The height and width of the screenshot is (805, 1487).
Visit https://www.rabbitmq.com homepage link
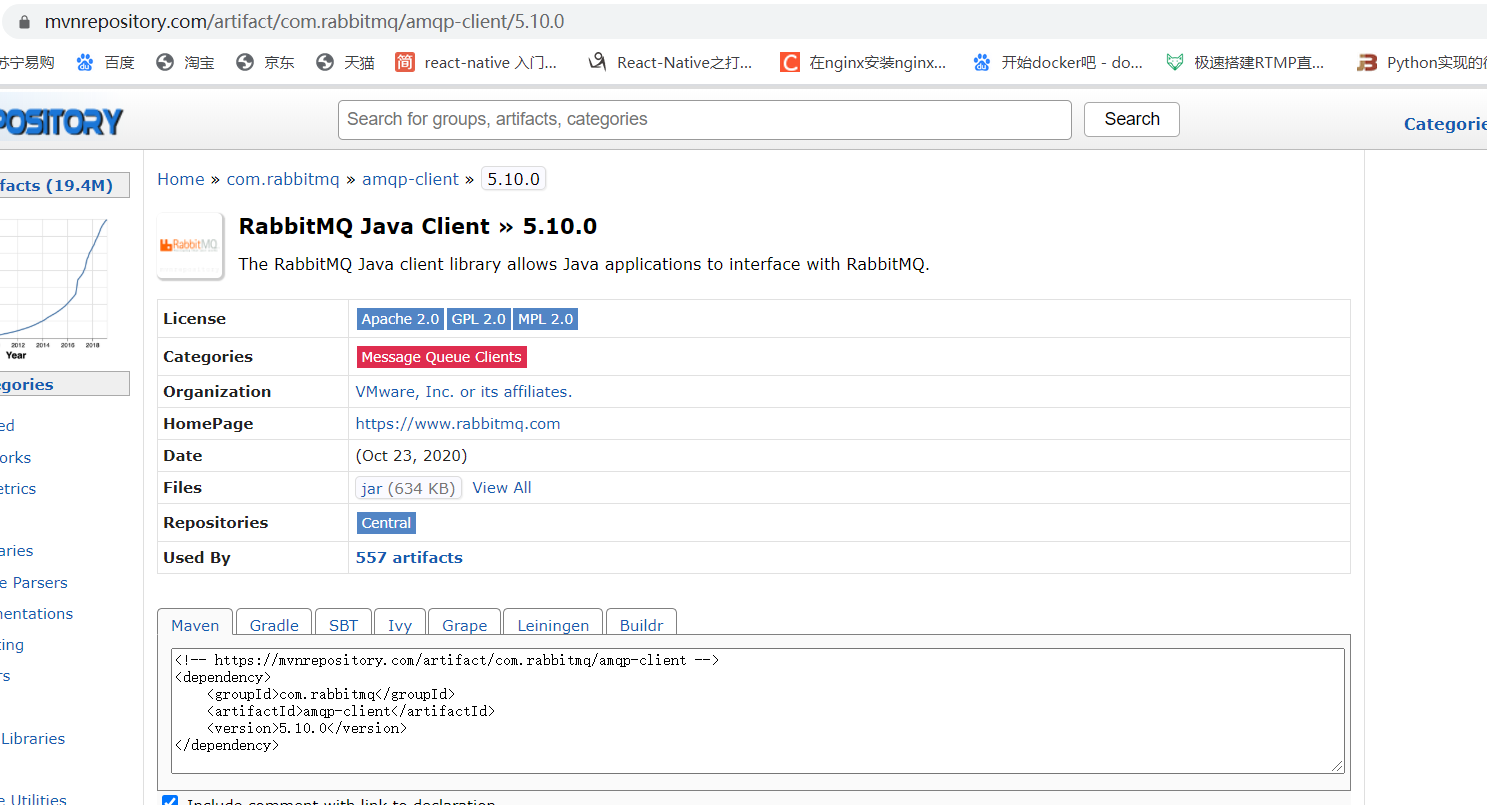click(x=458, y=424)
